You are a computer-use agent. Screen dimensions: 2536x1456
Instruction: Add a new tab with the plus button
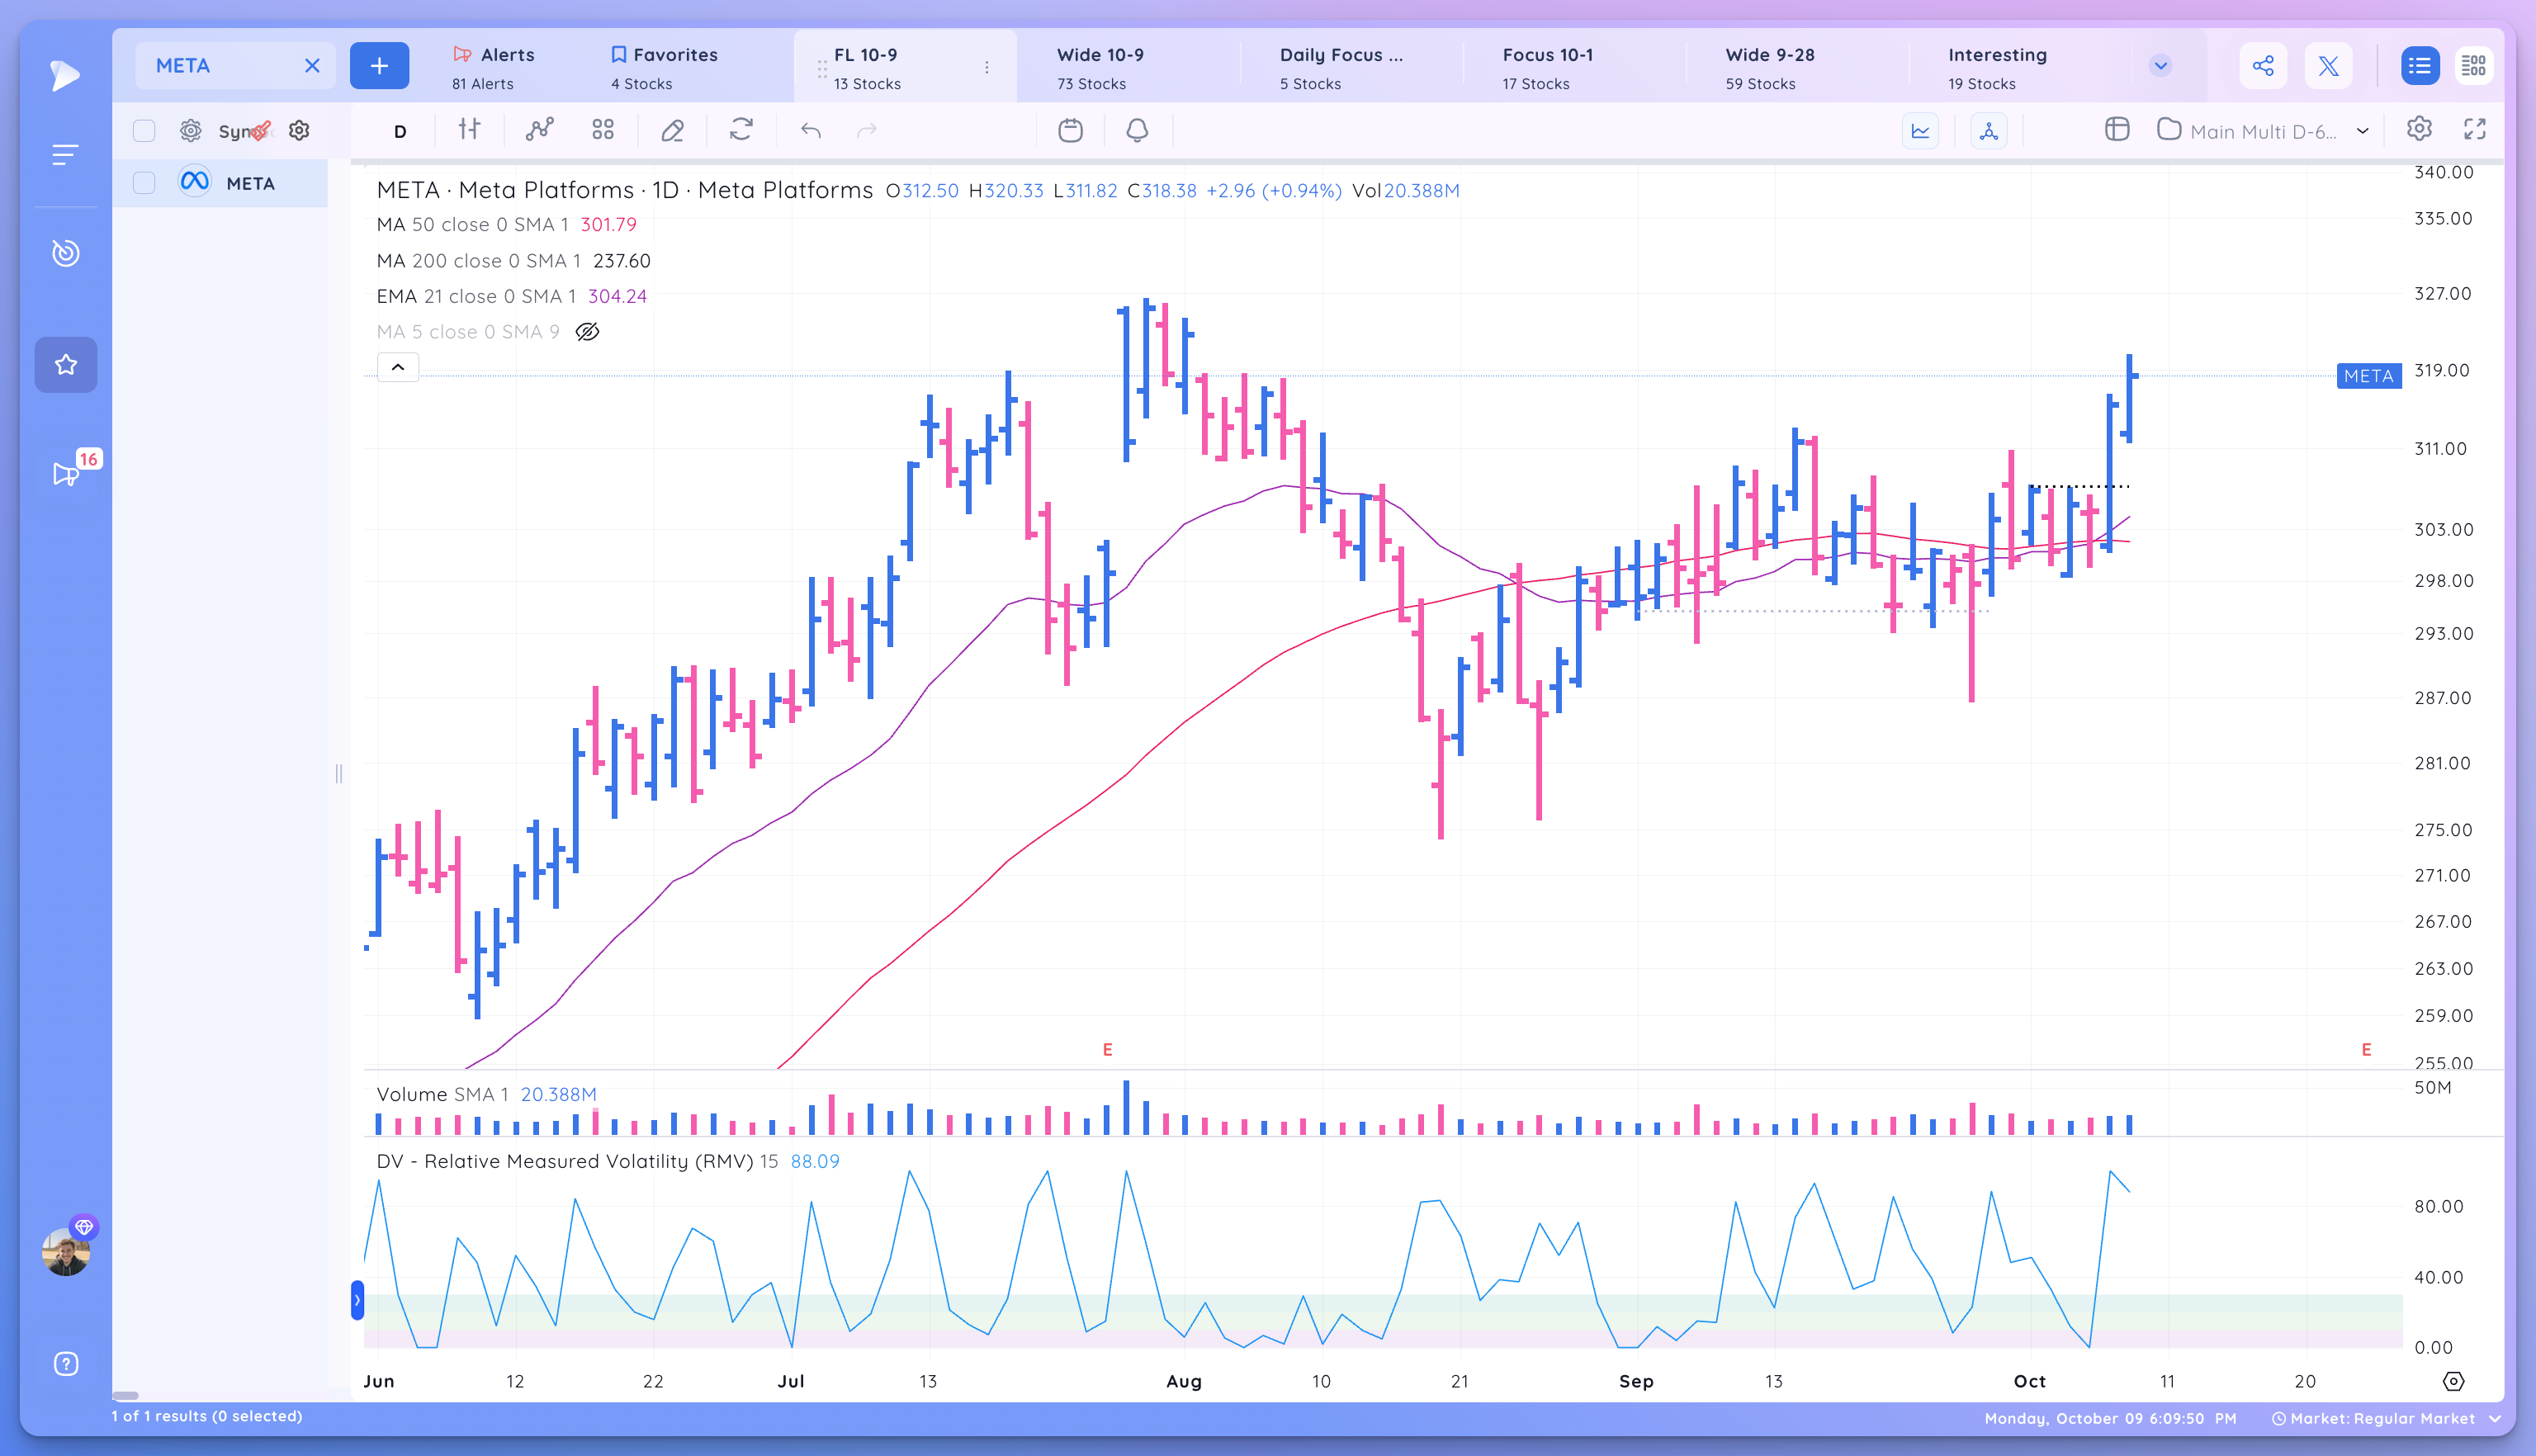pos(379,66)
